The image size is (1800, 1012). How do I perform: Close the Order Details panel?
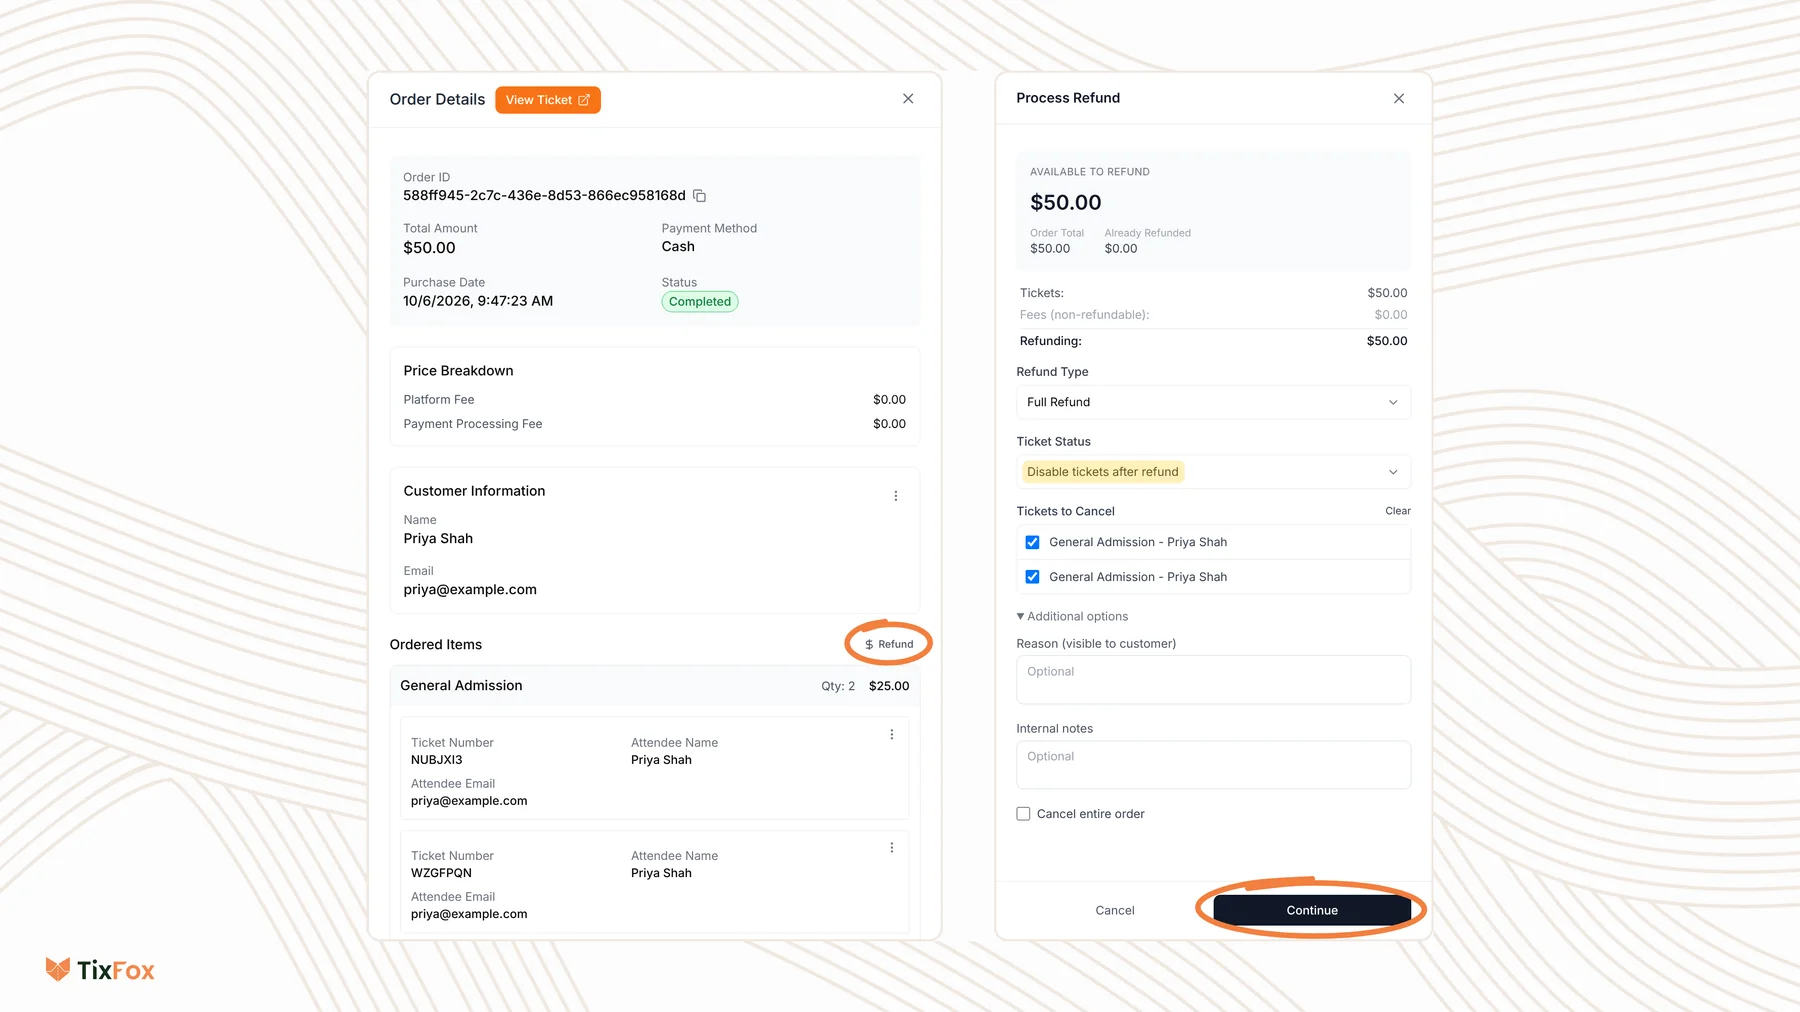[908, 99]
